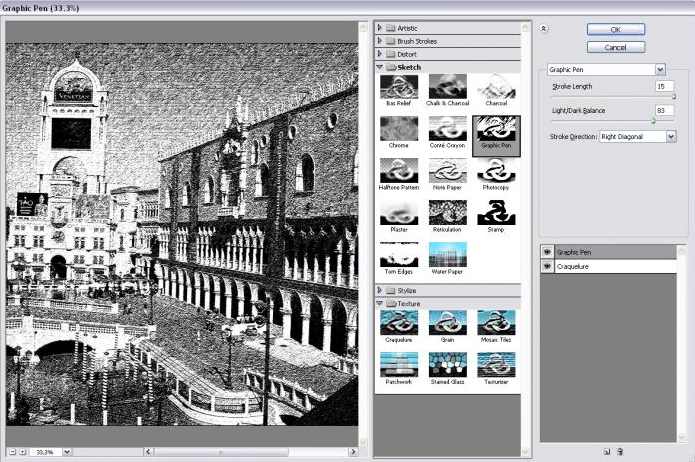Select the Photocopy filter thumbnail

coord(496,171)
